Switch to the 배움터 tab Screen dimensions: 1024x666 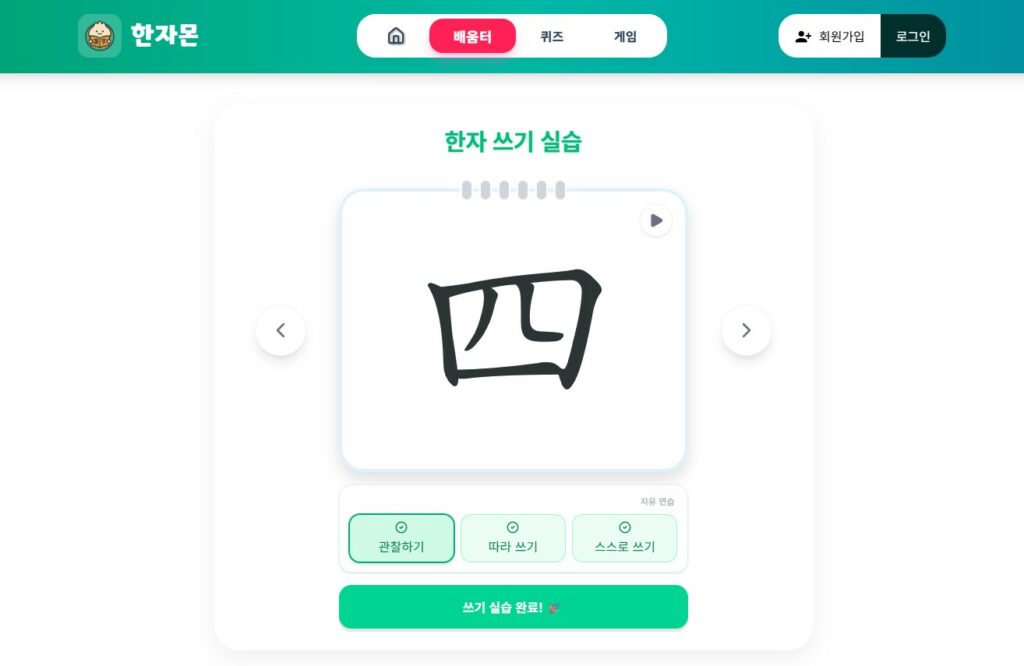point(472,37)
